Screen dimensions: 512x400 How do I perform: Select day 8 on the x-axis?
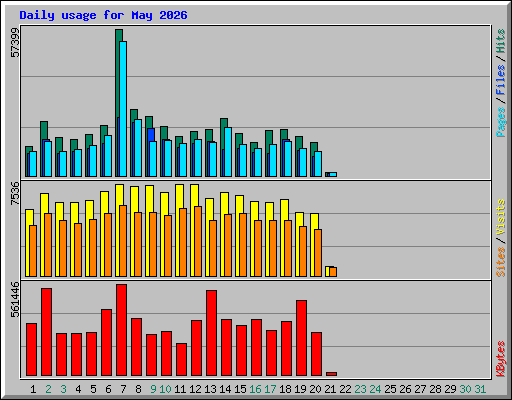138,389
